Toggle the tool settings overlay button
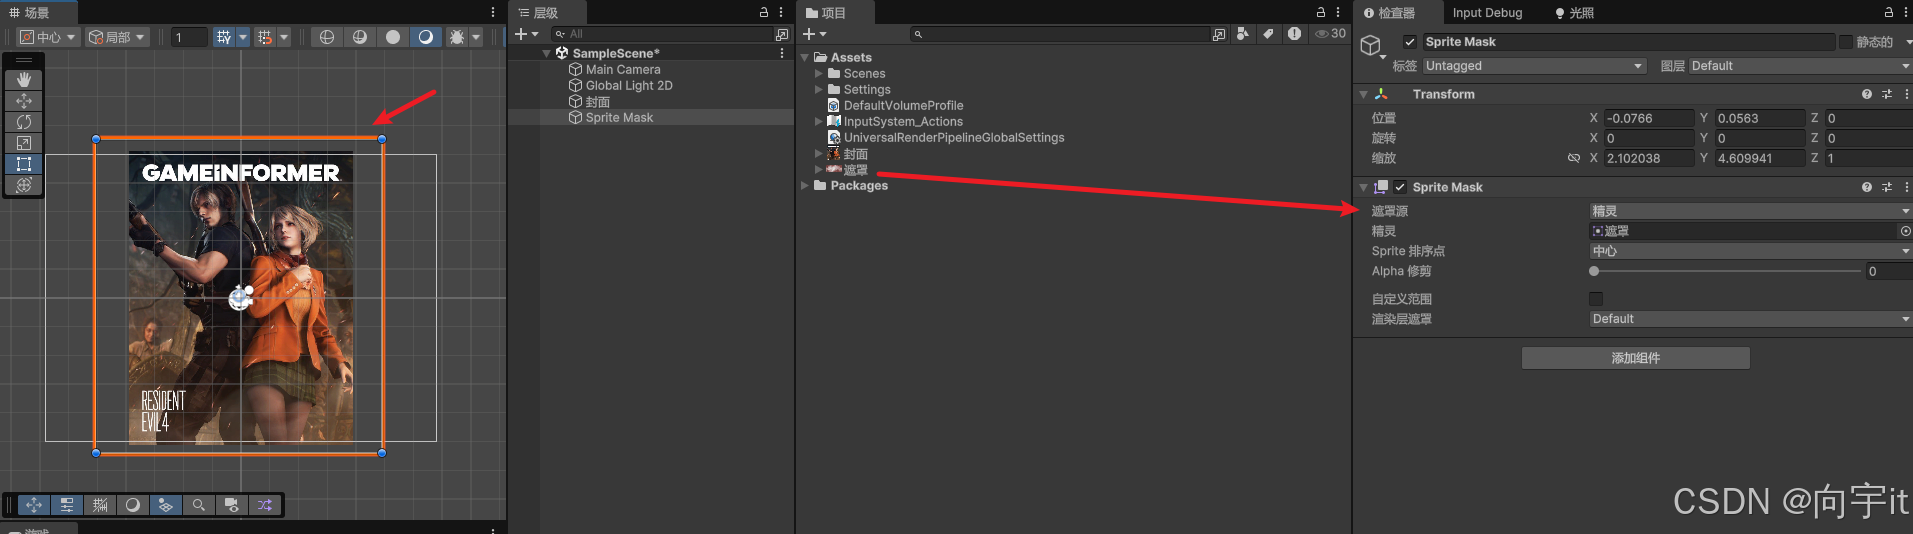 pyautogui.click(x=67, y=505)
